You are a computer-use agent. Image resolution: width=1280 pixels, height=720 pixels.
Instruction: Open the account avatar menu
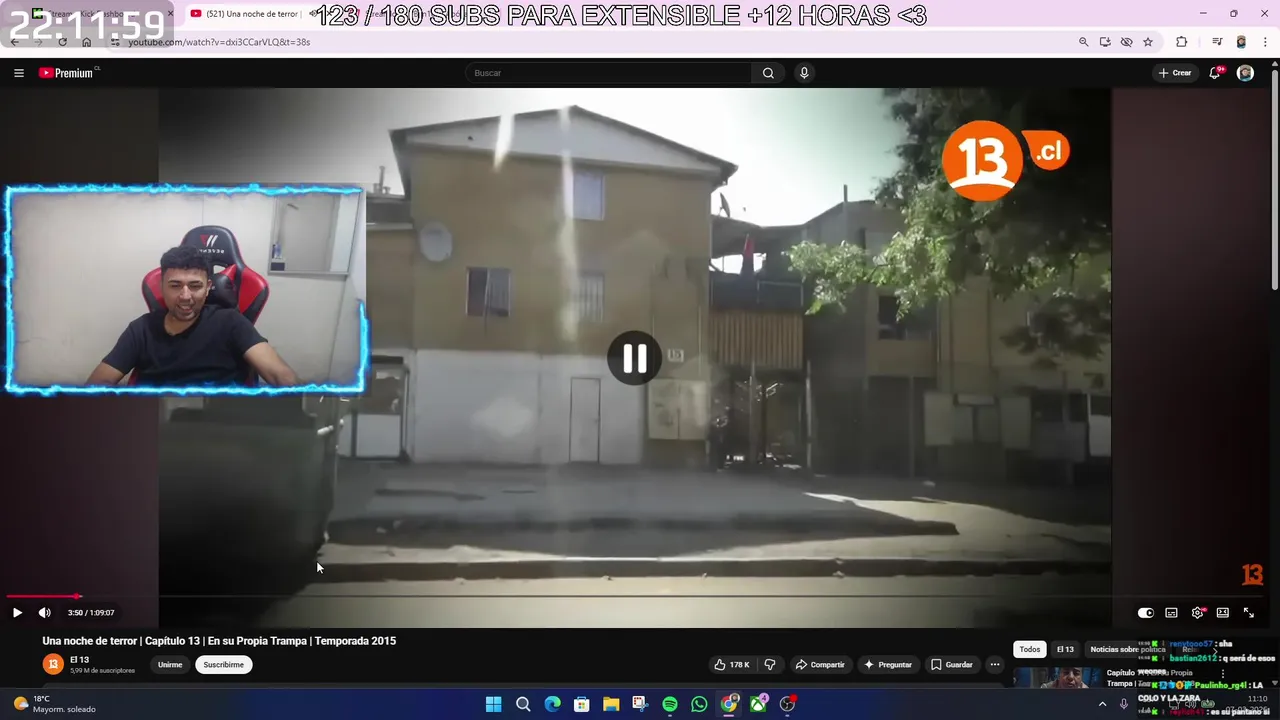point(1245,73)
